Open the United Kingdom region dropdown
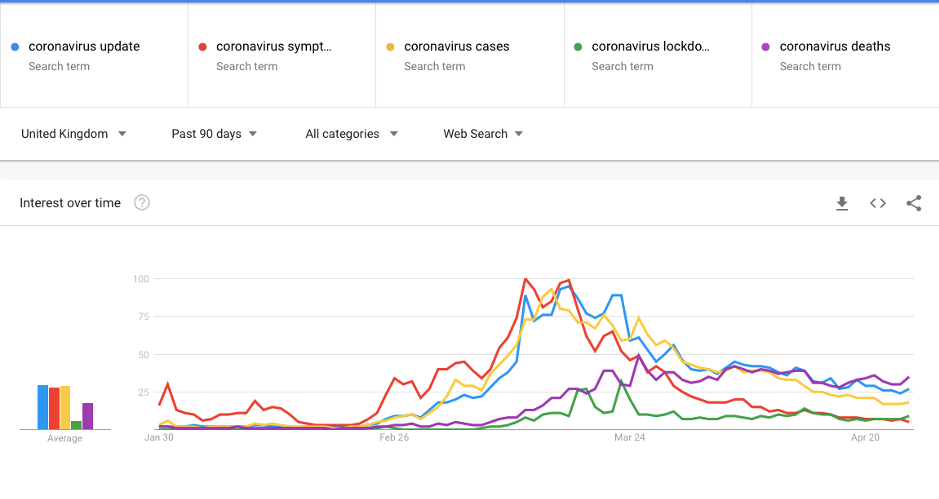The image size is (939, 499). (74, 134)
